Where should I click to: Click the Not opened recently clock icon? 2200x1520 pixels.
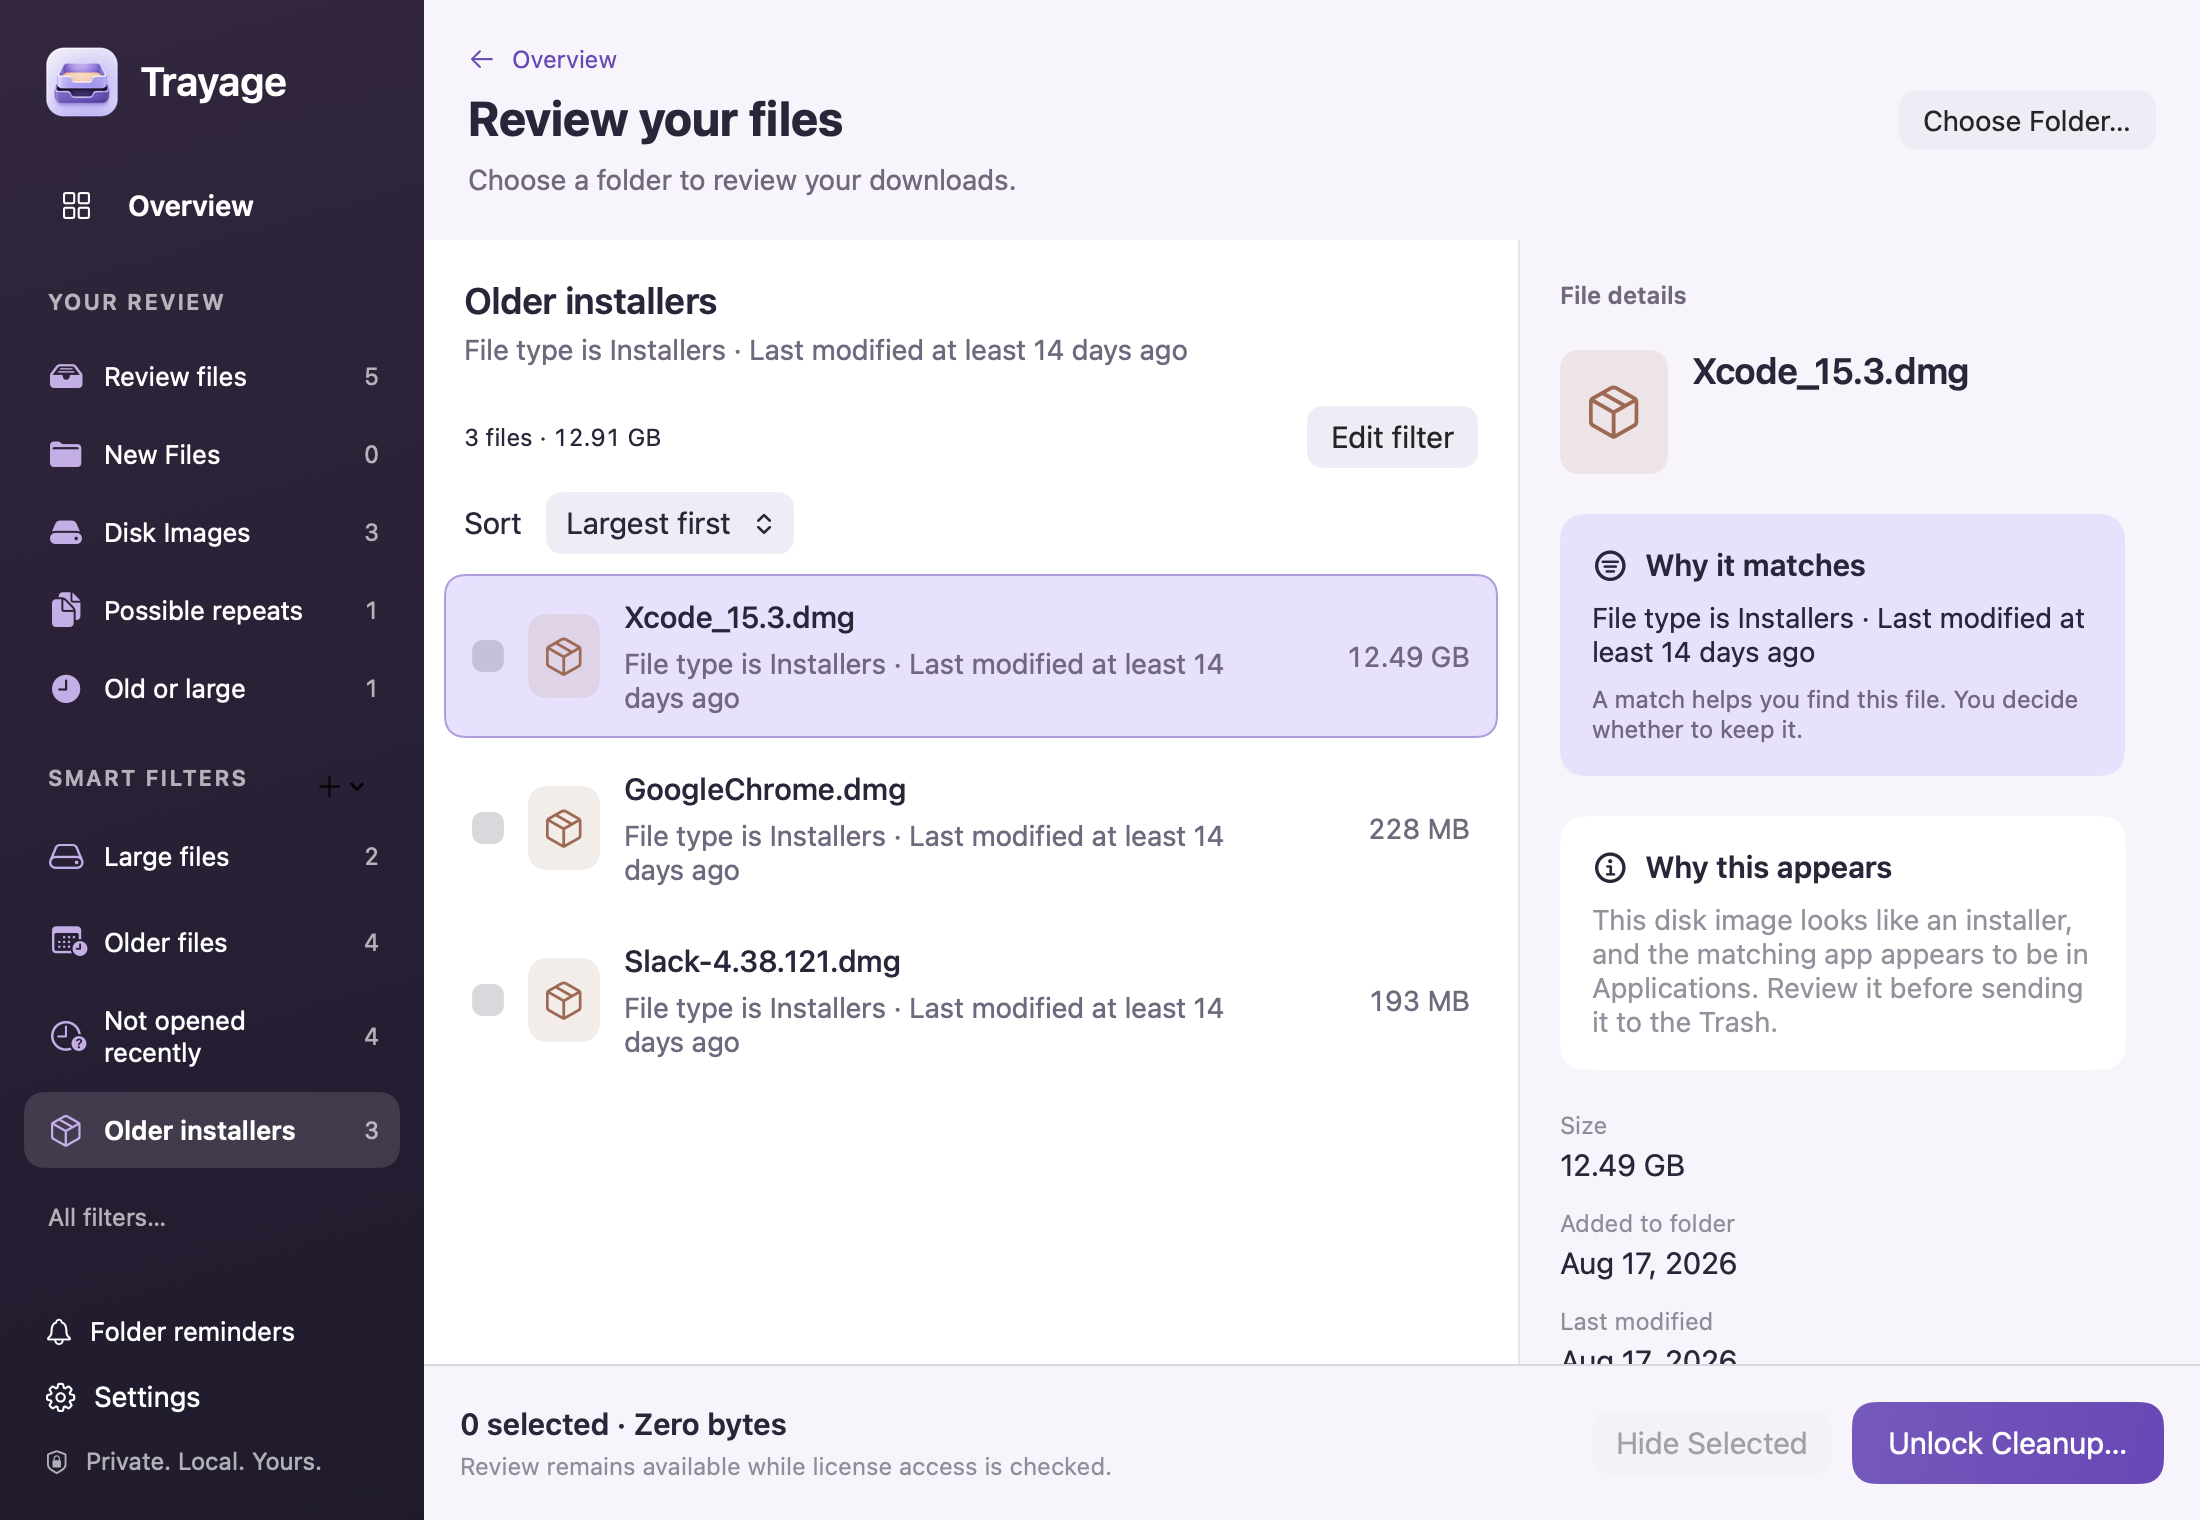68,1036
